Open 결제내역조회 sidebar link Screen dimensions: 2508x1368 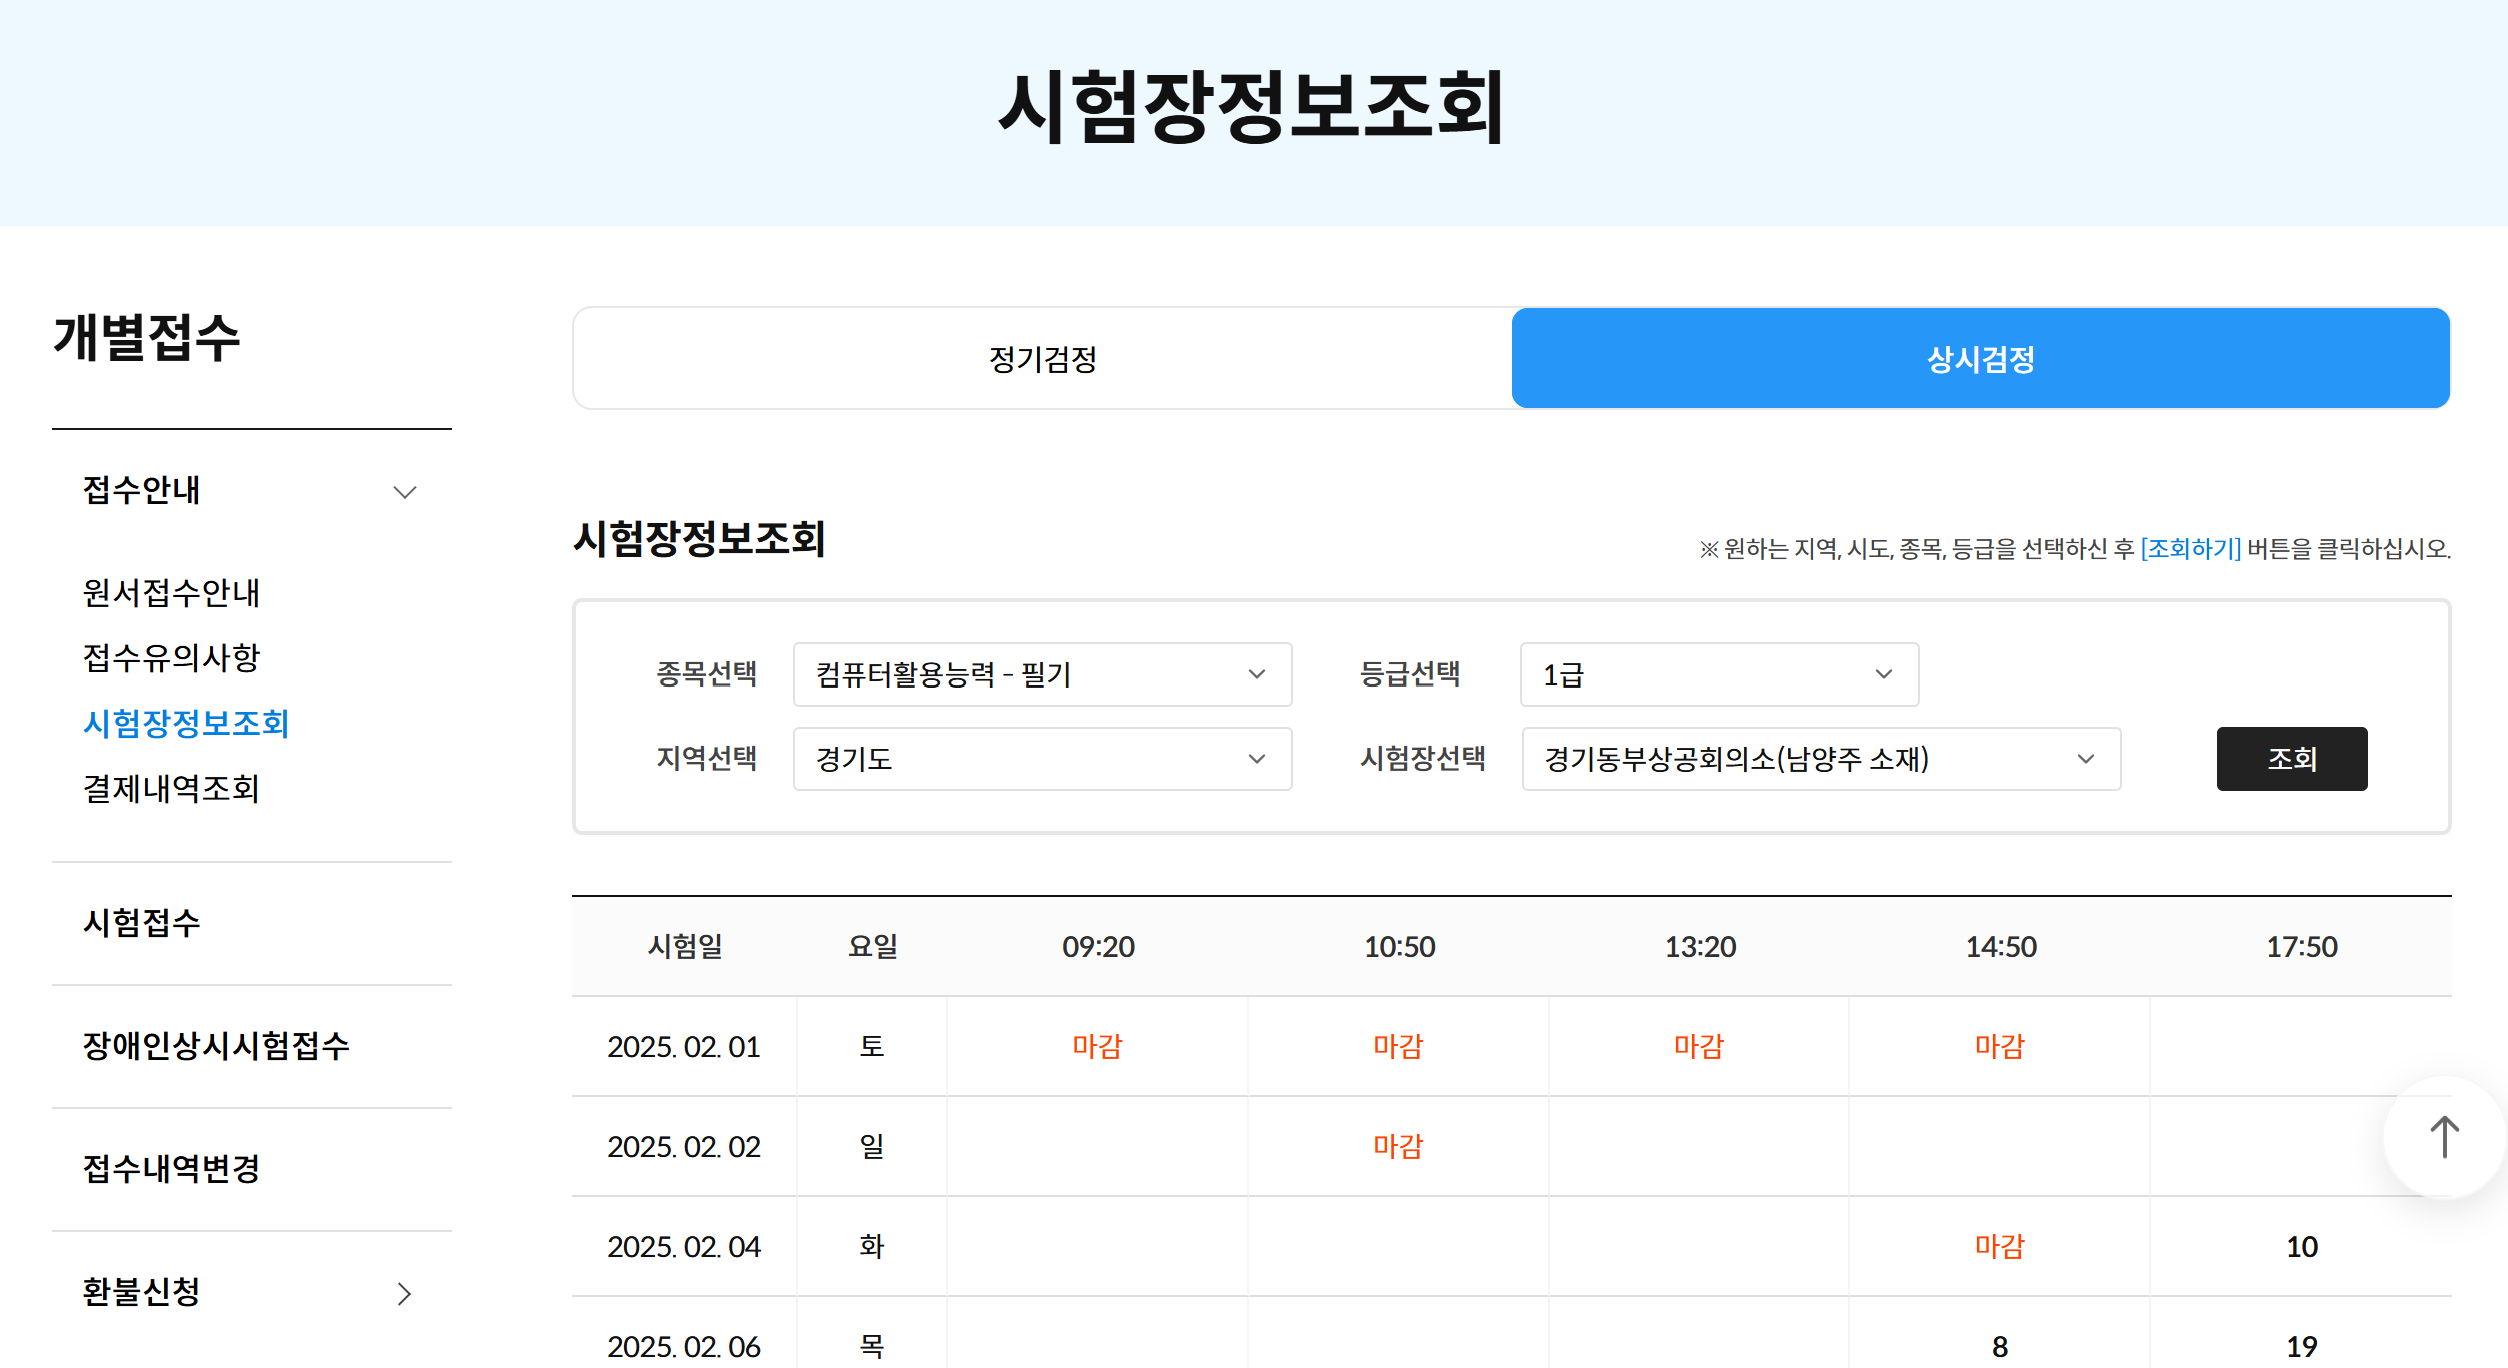point(171,789)
